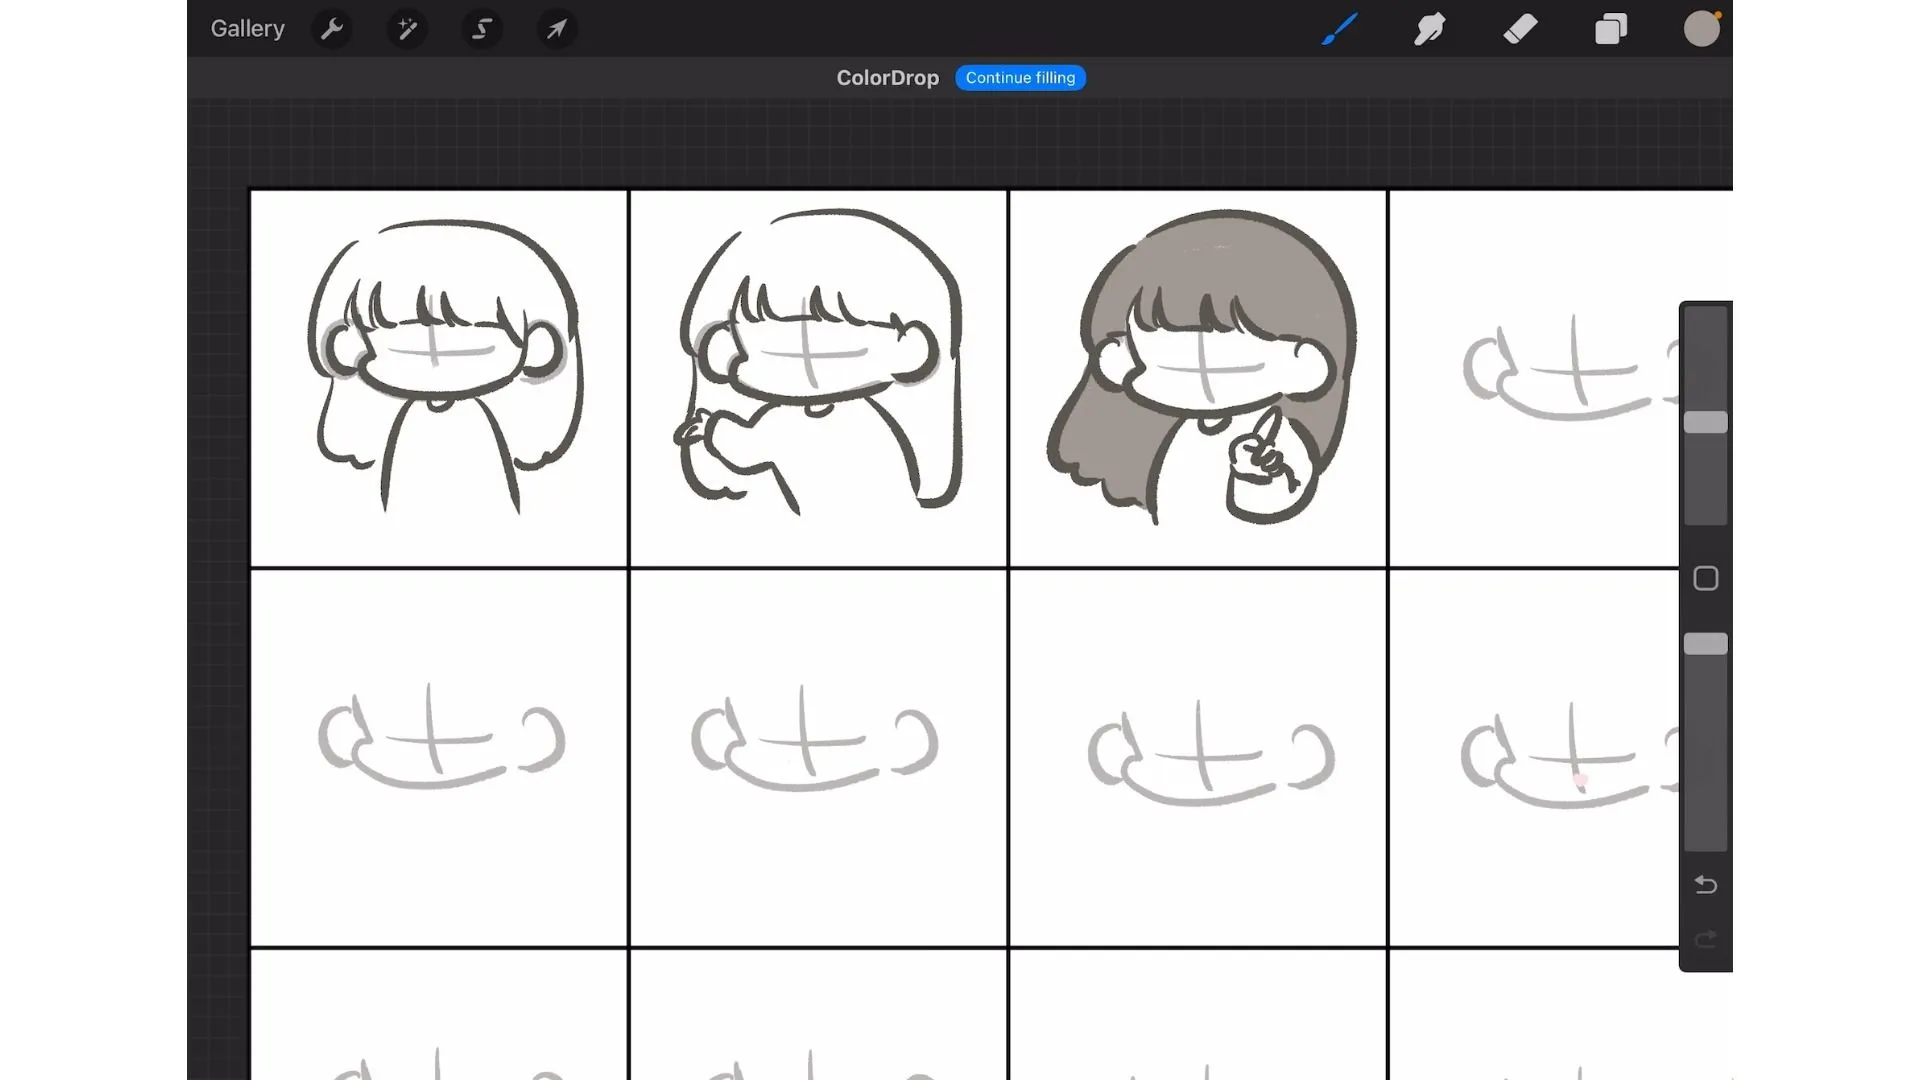Tap the first character sketch panel
The width and height of the screenshot is (1920, 1080).
tap(438, 378)
